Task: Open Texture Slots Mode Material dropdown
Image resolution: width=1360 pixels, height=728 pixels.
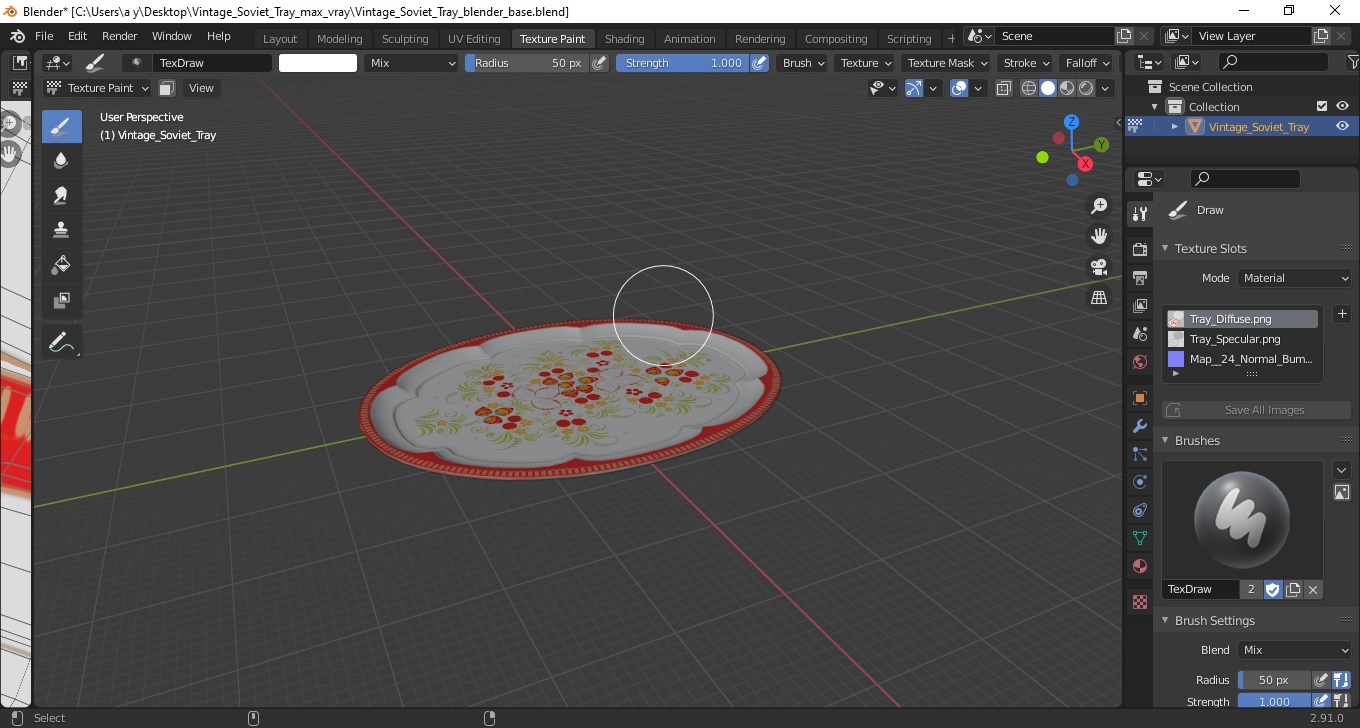Action: (x=1295, y=278)
